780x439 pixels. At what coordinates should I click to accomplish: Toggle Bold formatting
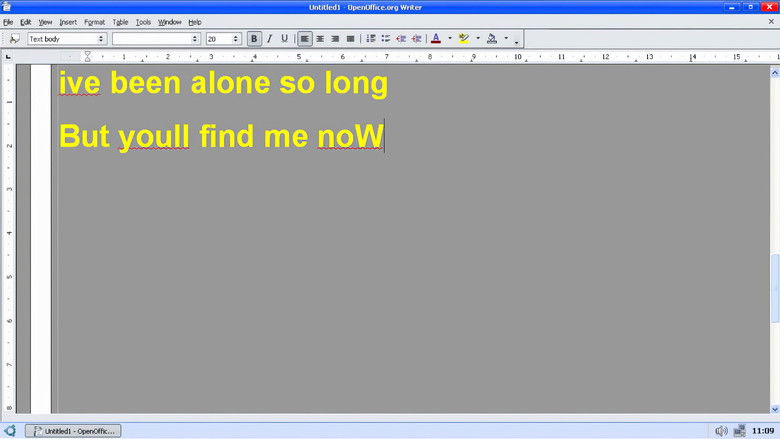coord(254,39)
